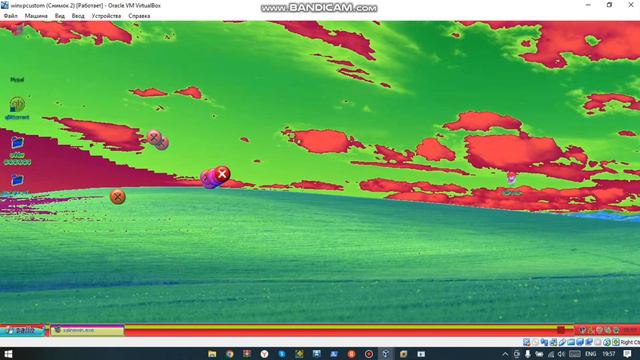Open the Устройства menu
Screen dimensions: 640x360
point(106,16)
